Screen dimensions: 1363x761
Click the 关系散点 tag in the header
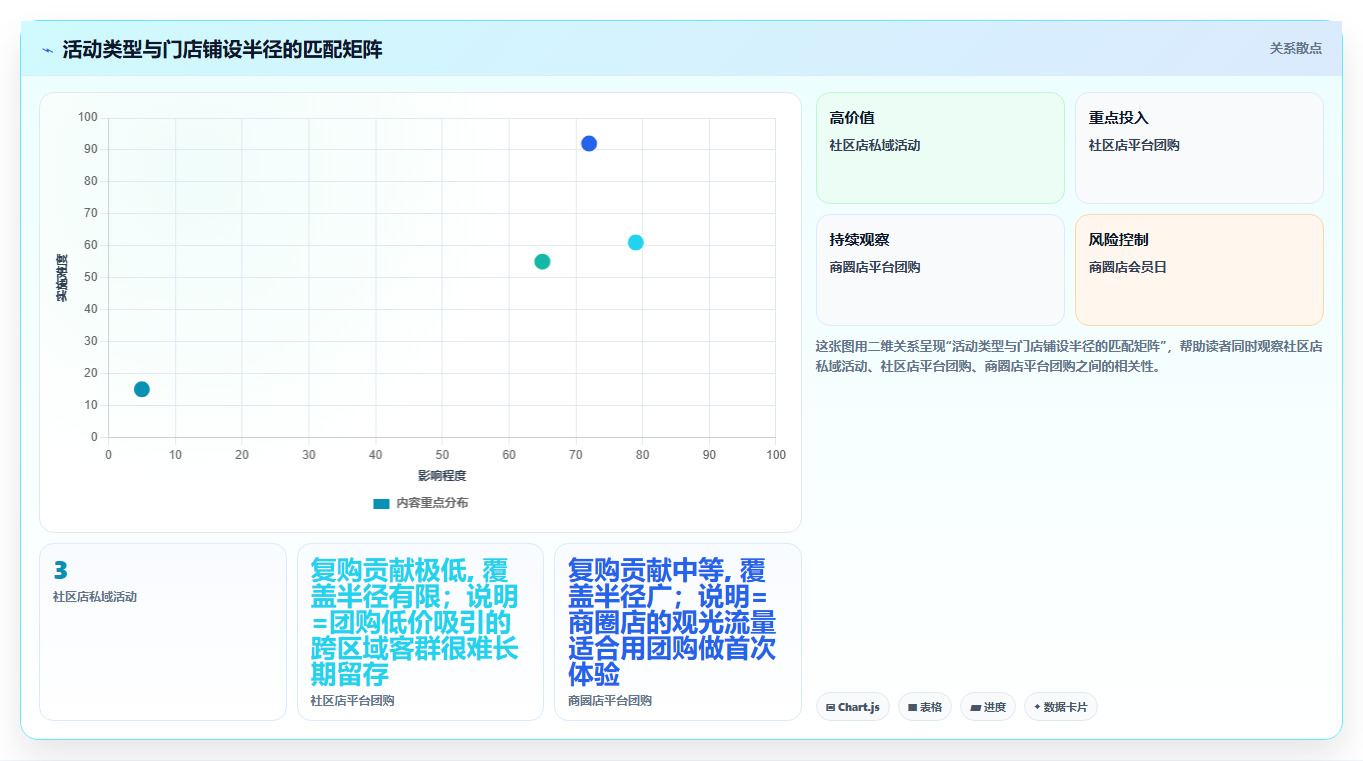[1295, 48]
